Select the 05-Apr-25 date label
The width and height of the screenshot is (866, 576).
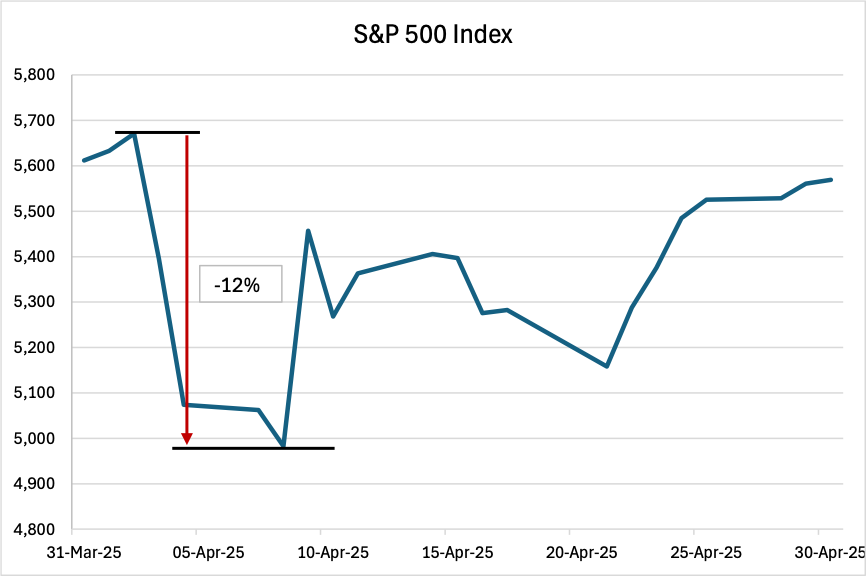(x=196, y=551)
